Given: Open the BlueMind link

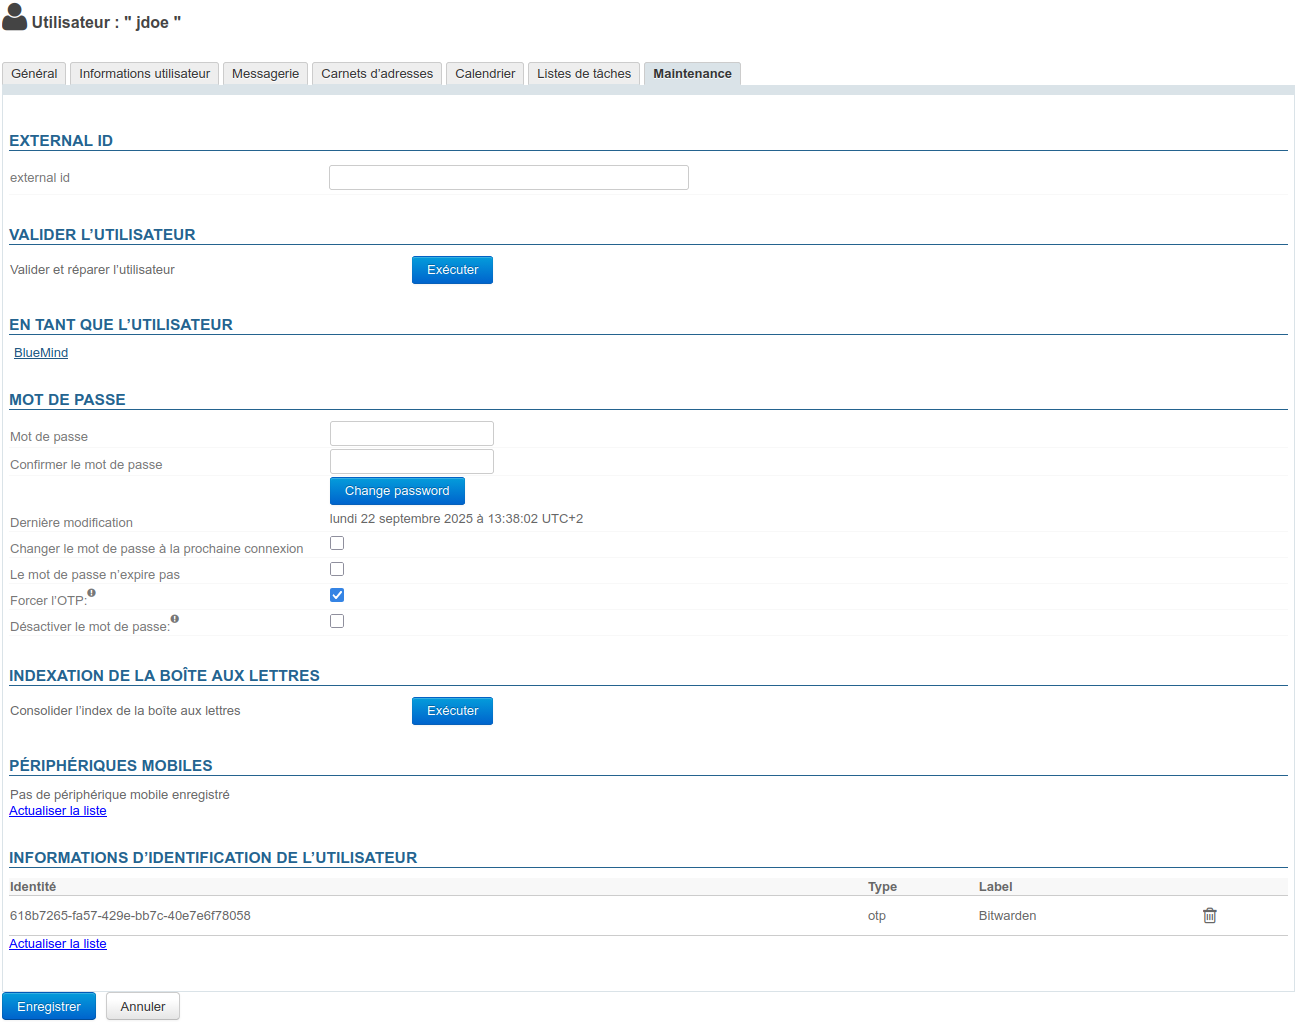Looking at the screenshot, I should [x=41, y=353].
